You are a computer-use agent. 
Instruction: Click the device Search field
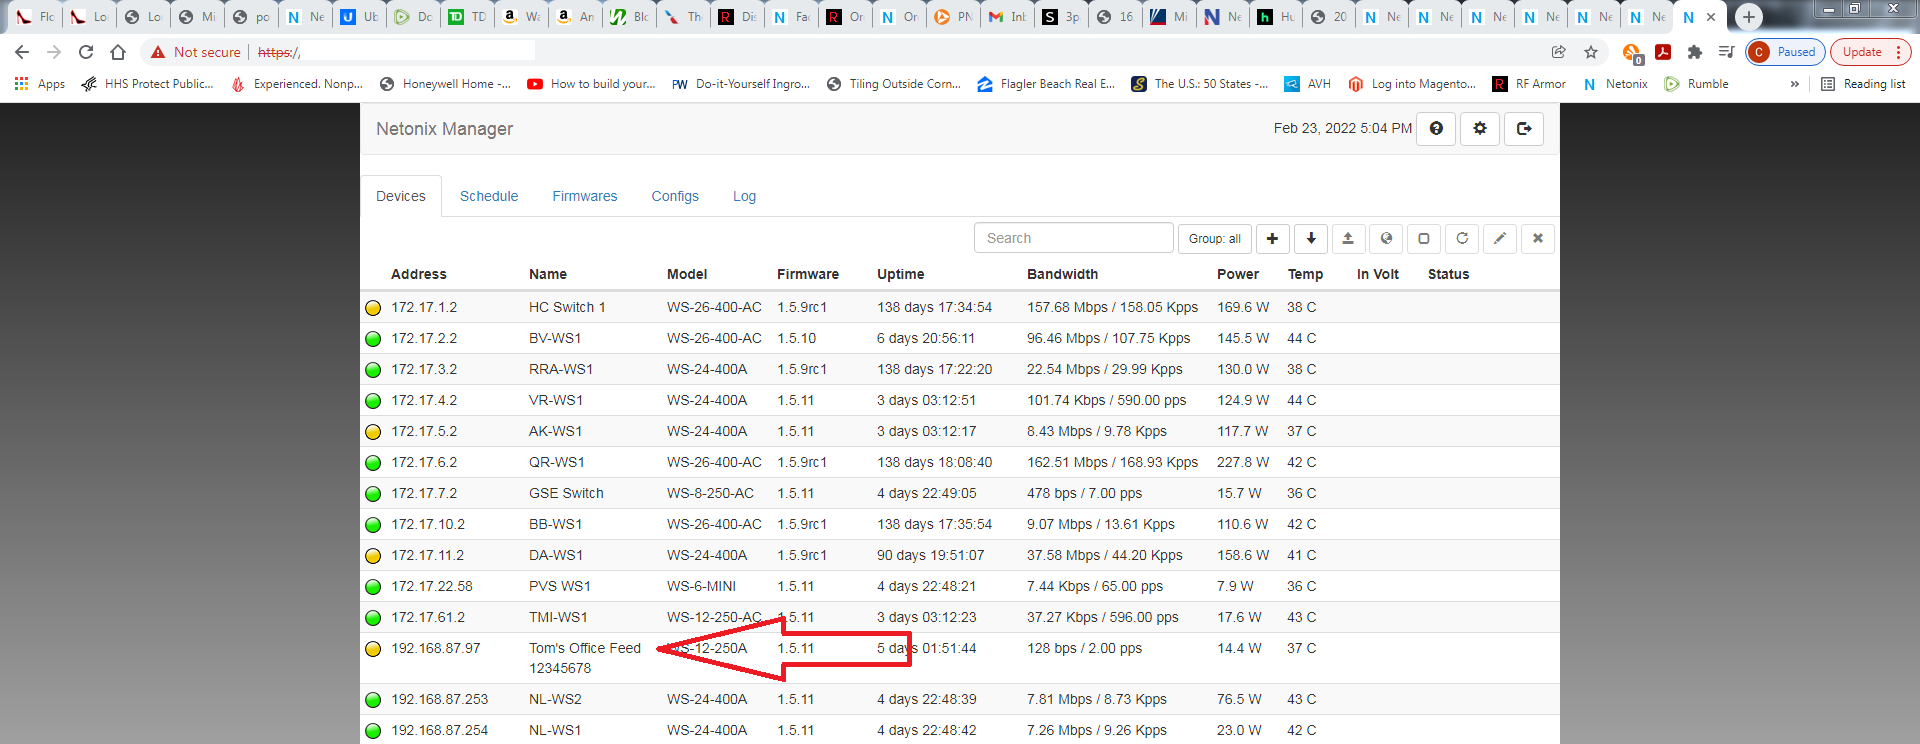coord(1073,238)
